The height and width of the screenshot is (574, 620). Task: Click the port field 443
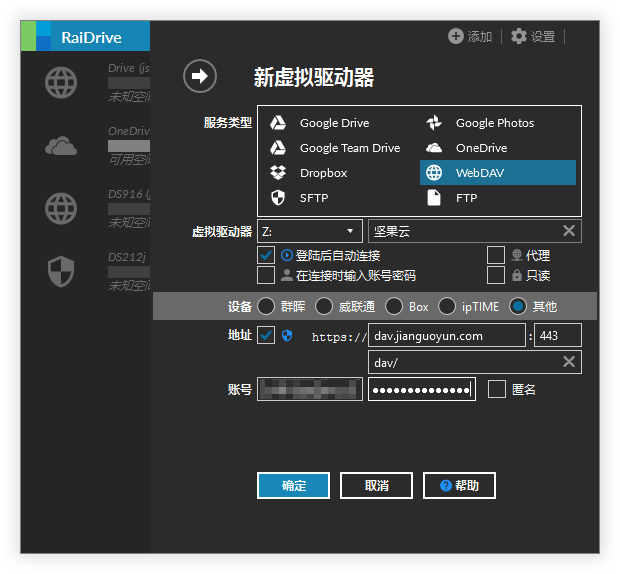(x=558, y=335)
